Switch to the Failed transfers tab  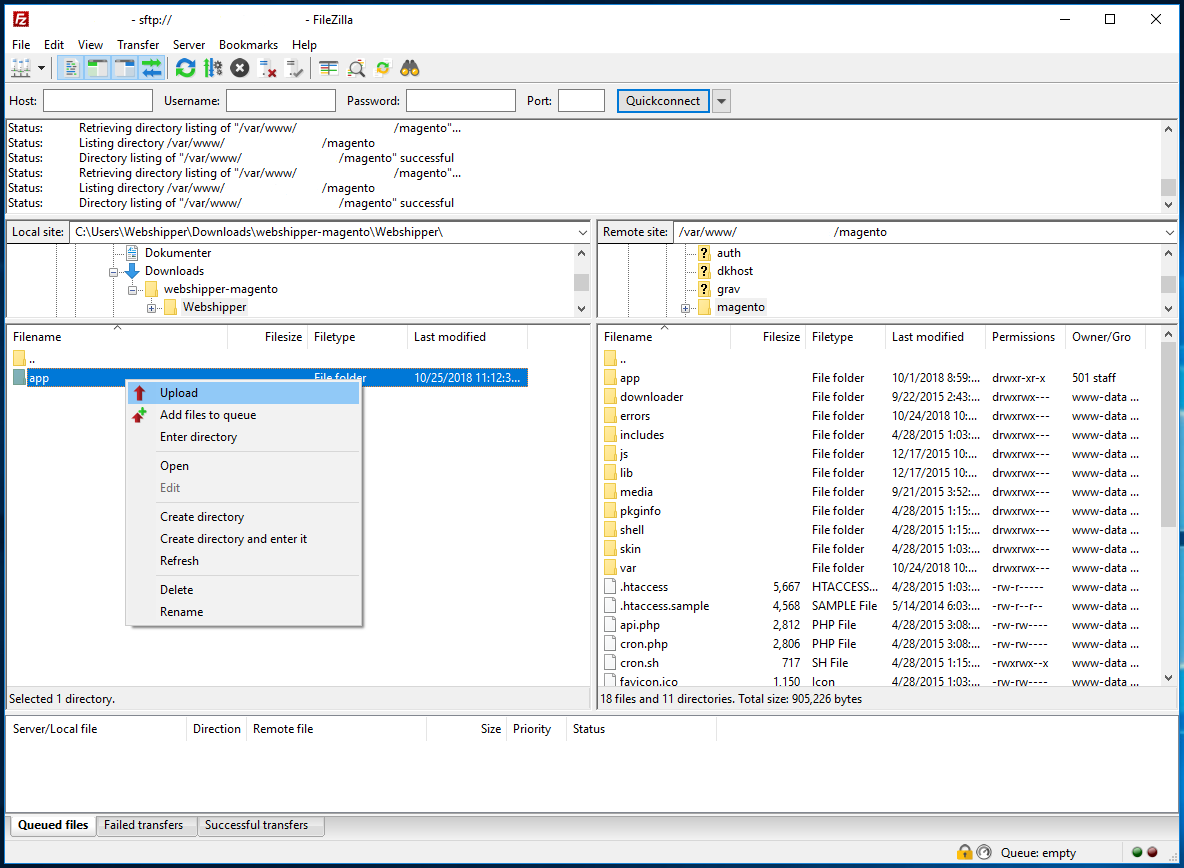pos(146,825)
